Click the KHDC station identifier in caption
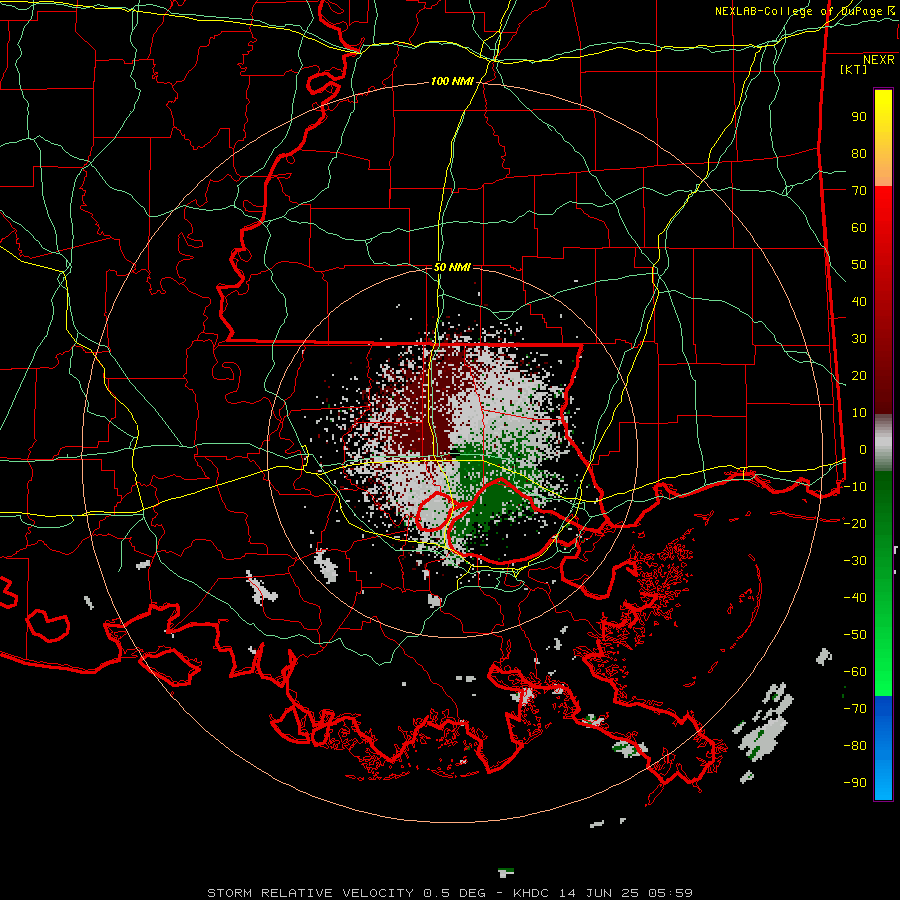The width and height of the screenshot is (900, 900). [531, 893]
